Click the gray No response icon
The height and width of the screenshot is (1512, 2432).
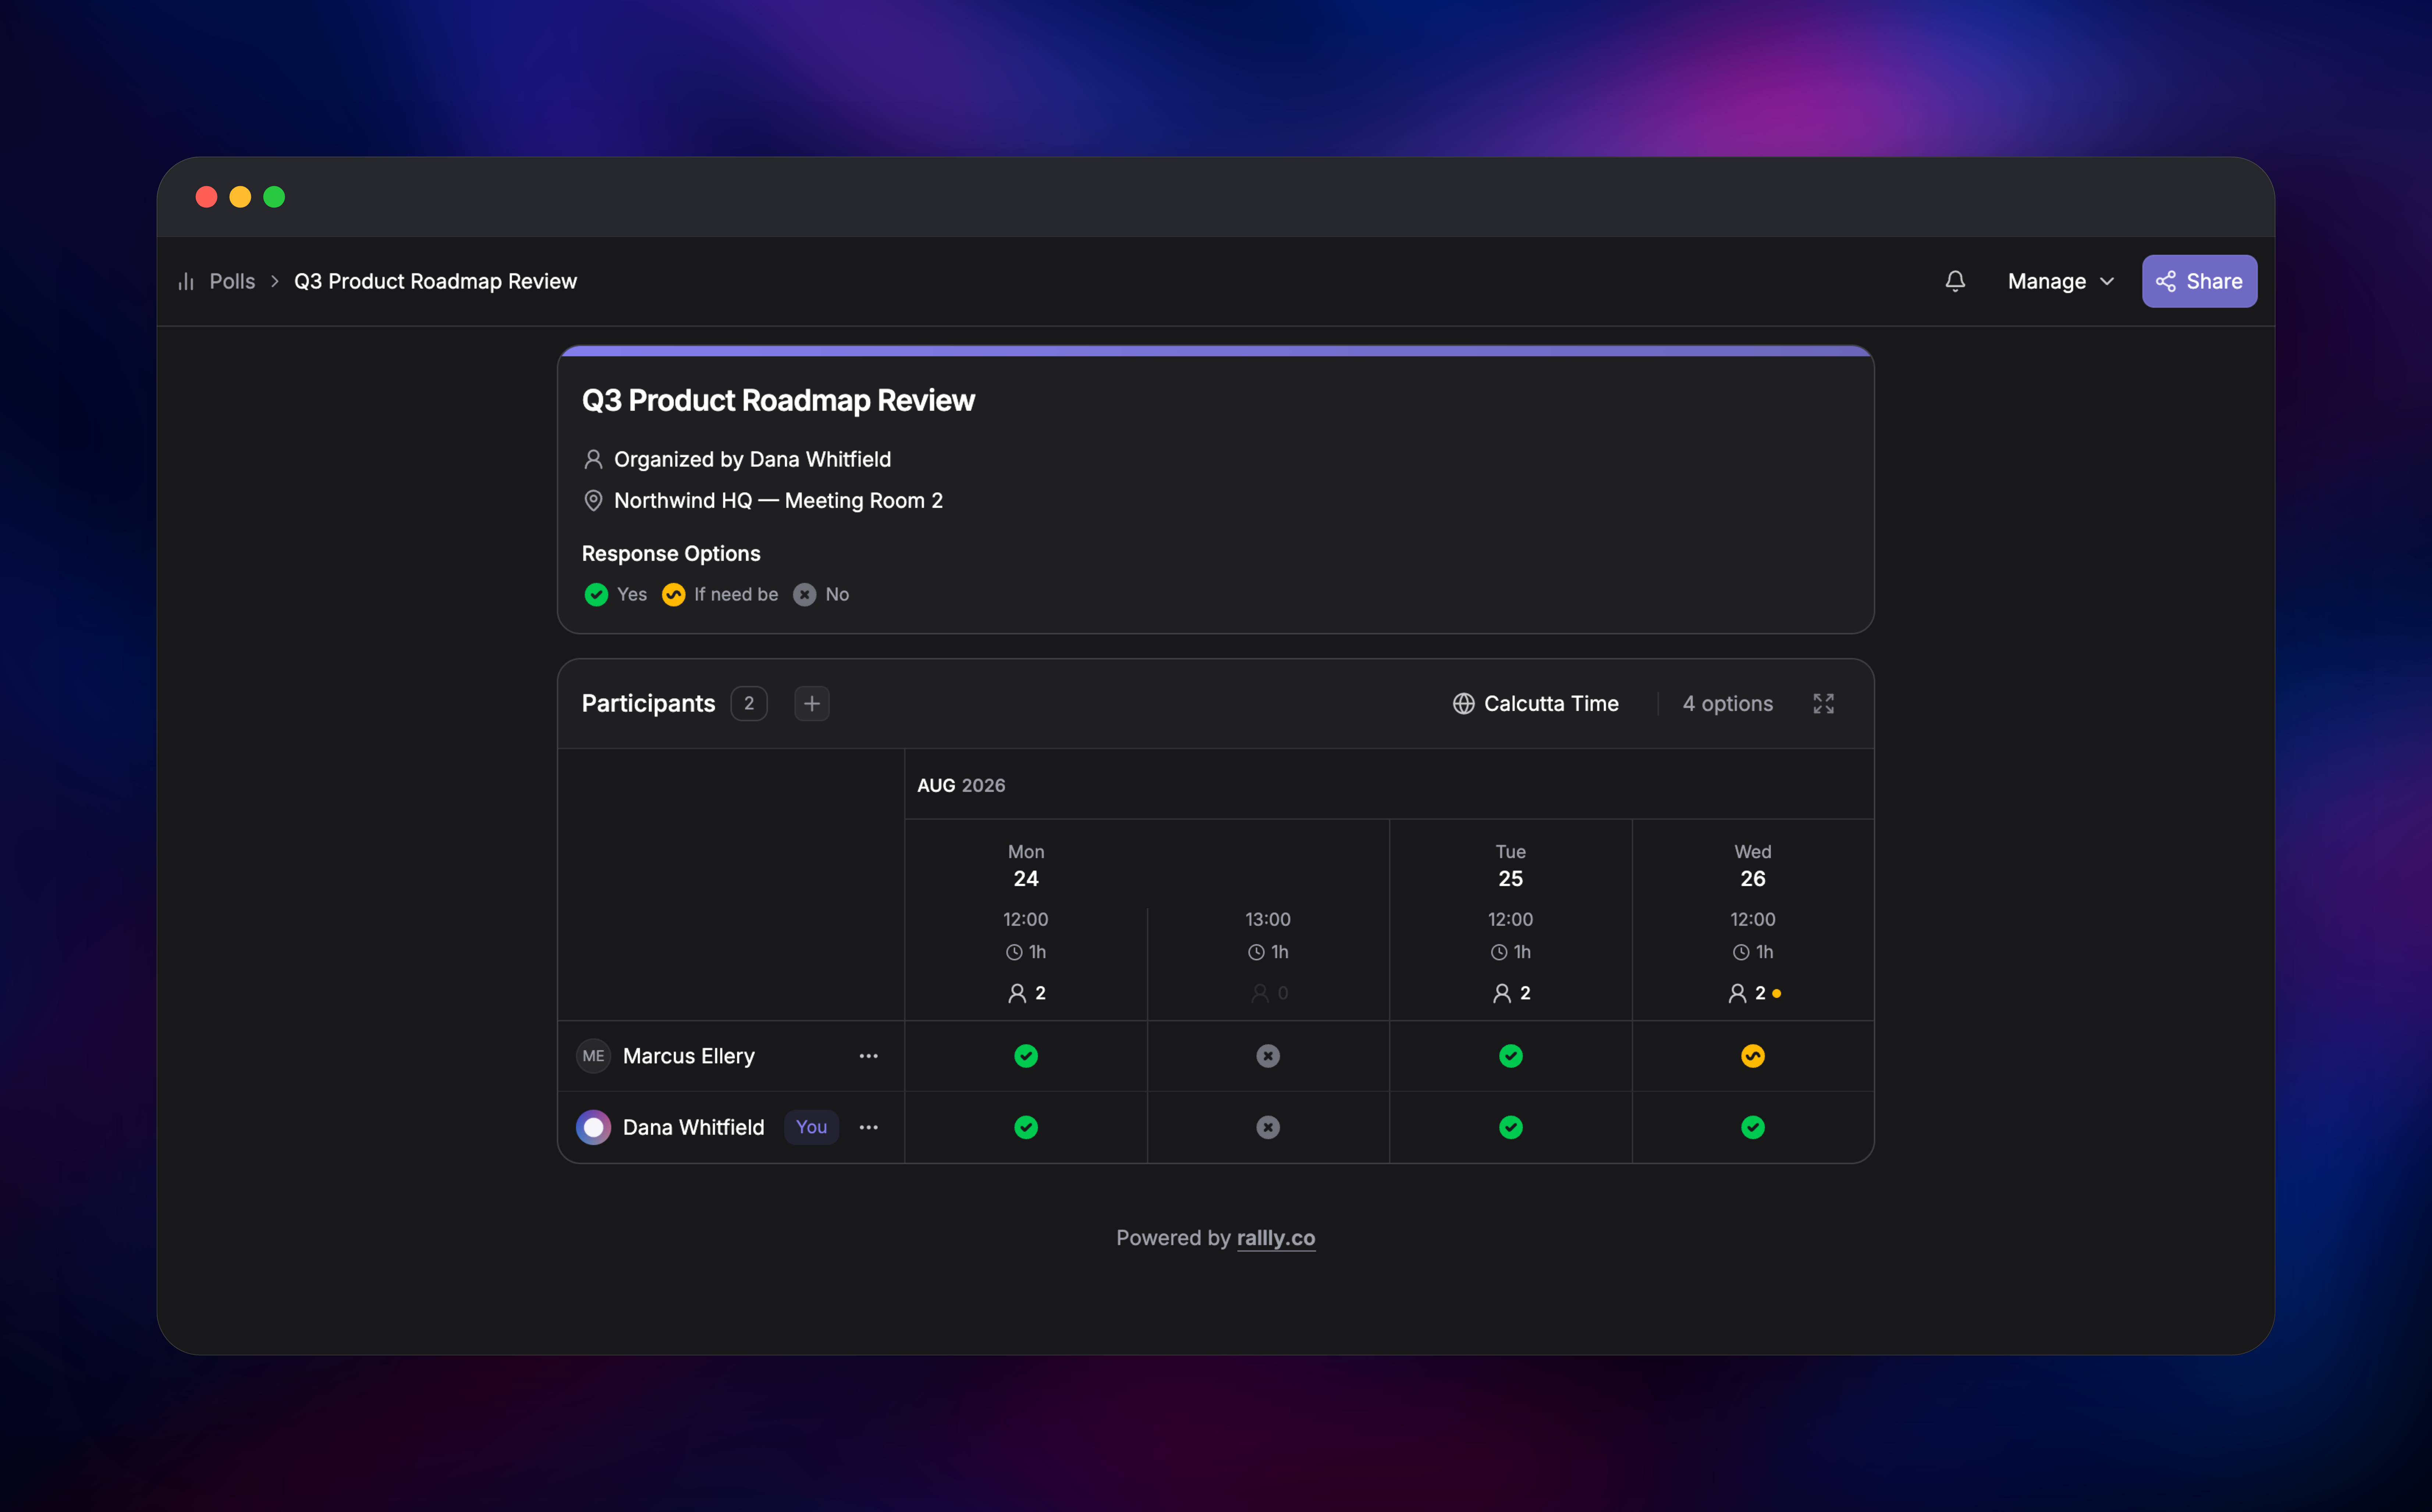pyautogui.click(x=805, y=594)
